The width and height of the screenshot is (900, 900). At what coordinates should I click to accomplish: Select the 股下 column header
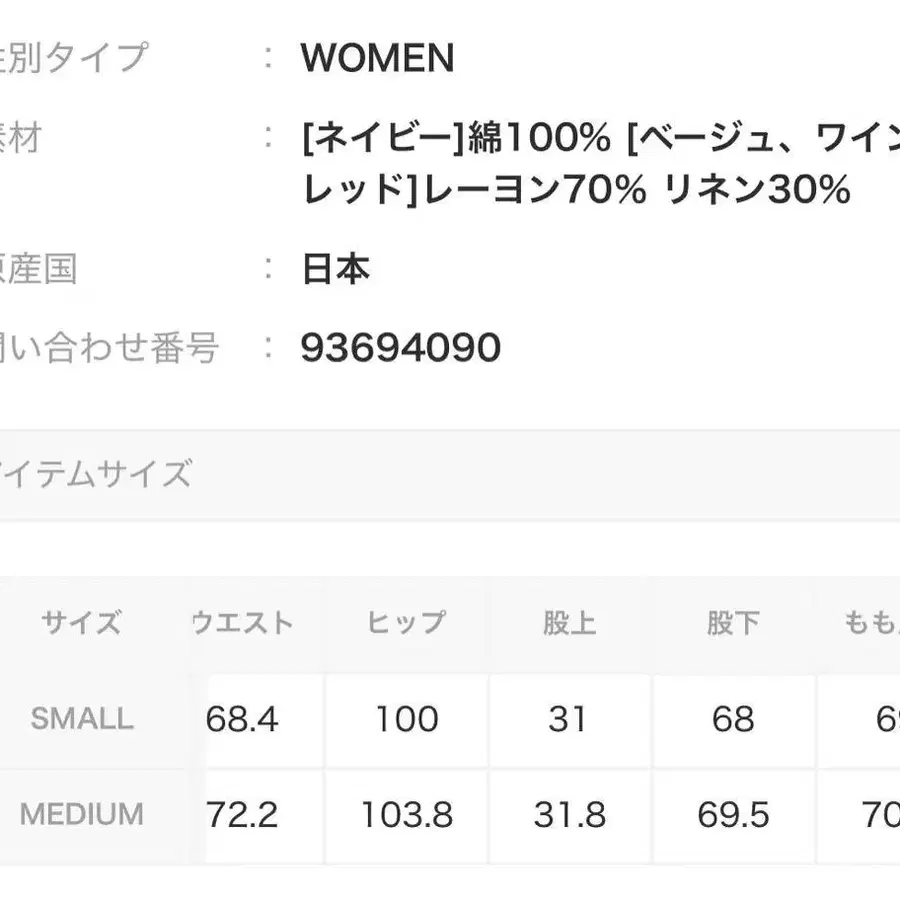coord(732,623)
